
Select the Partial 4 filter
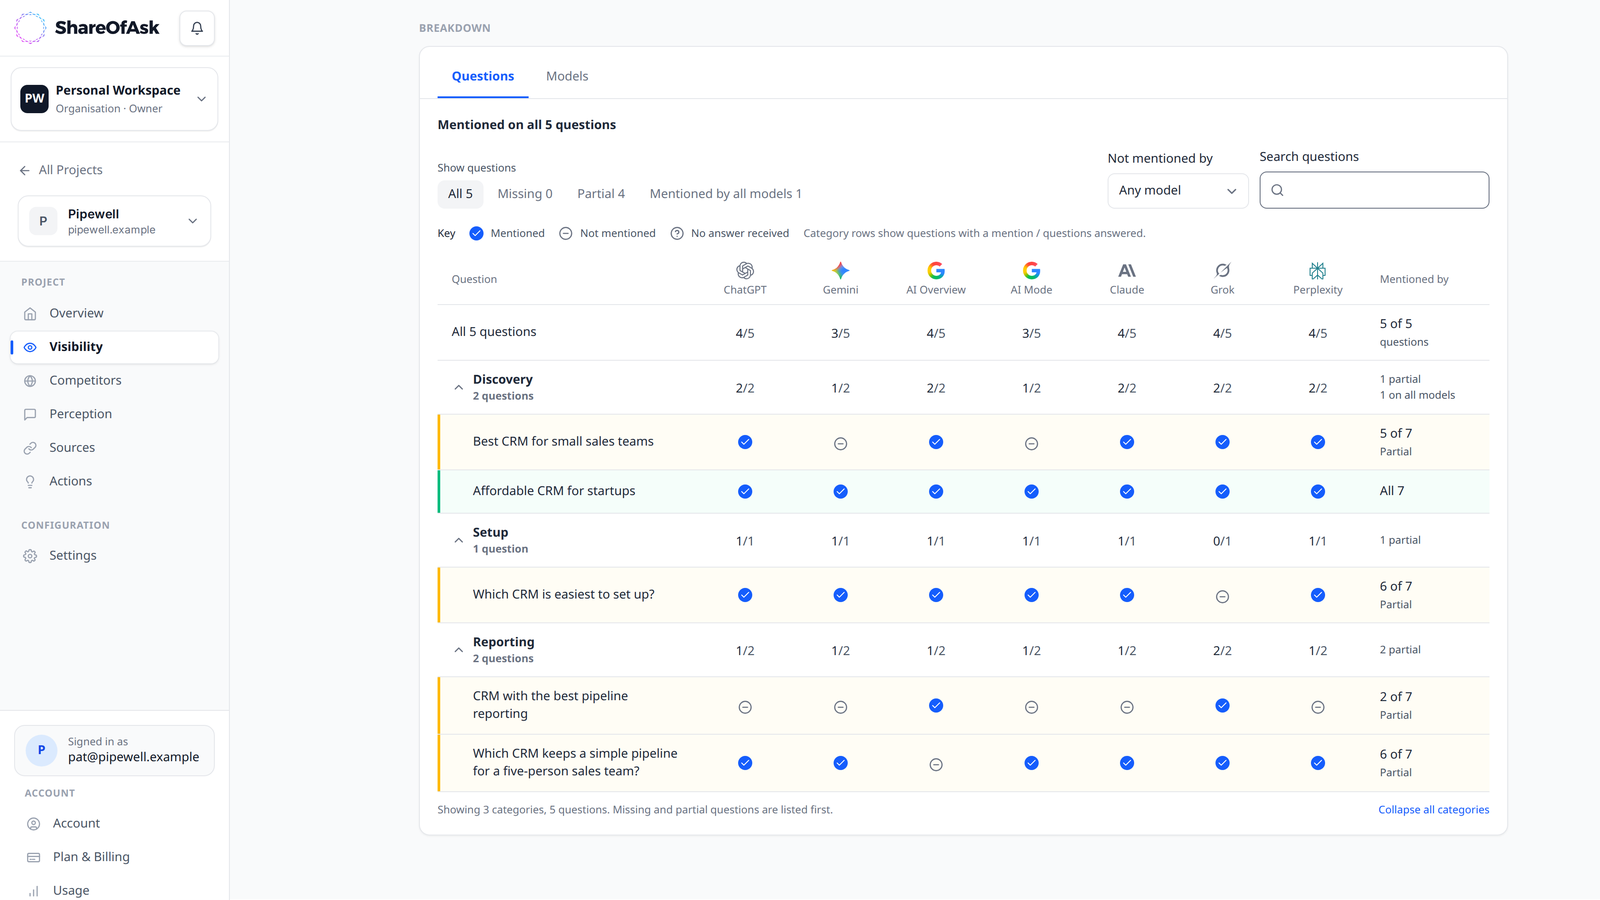pos(601,194)
